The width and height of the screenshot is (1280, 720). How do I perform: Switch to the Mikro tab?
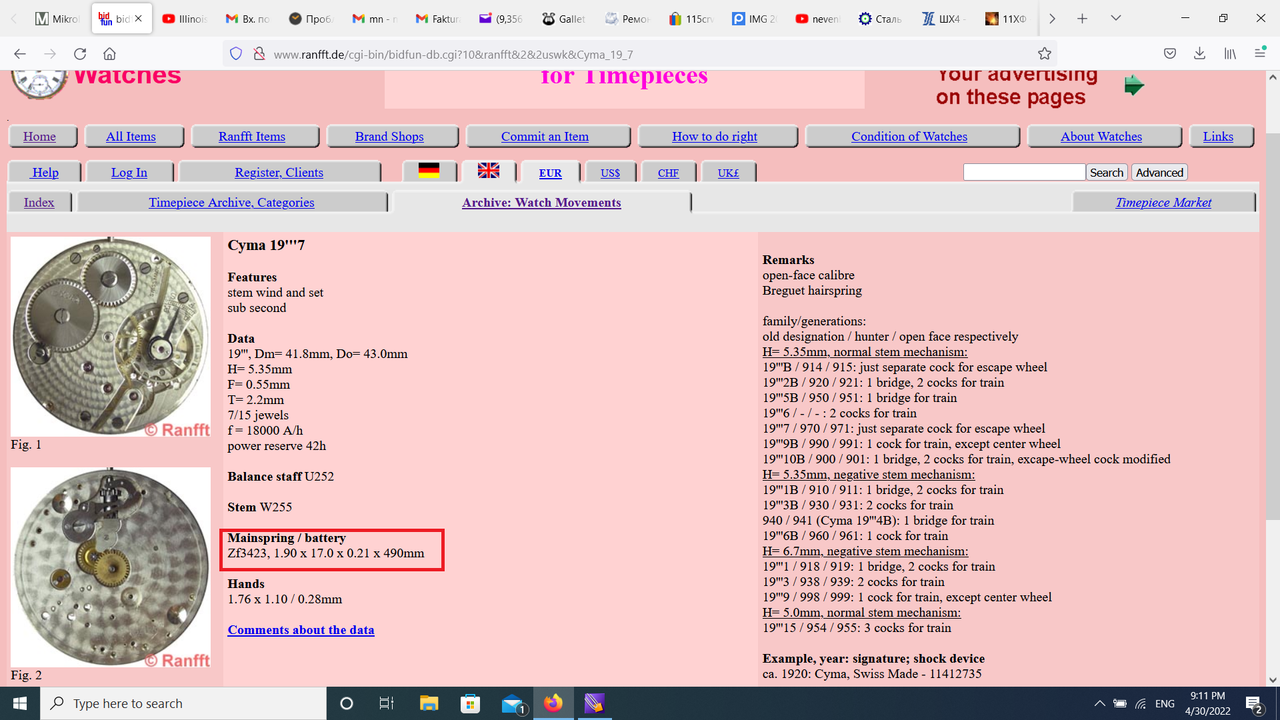[x=58, y=19]
